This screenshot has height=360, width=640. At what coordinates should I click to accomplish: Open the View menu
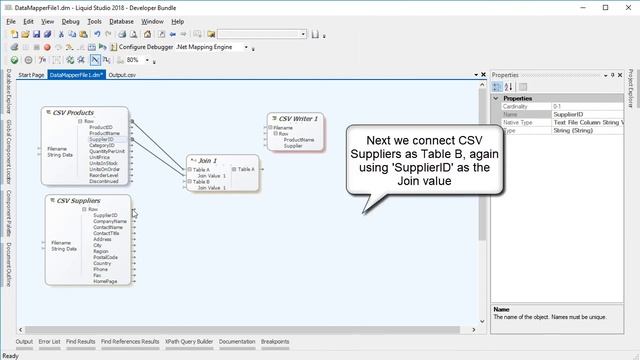tap(47, 22)
